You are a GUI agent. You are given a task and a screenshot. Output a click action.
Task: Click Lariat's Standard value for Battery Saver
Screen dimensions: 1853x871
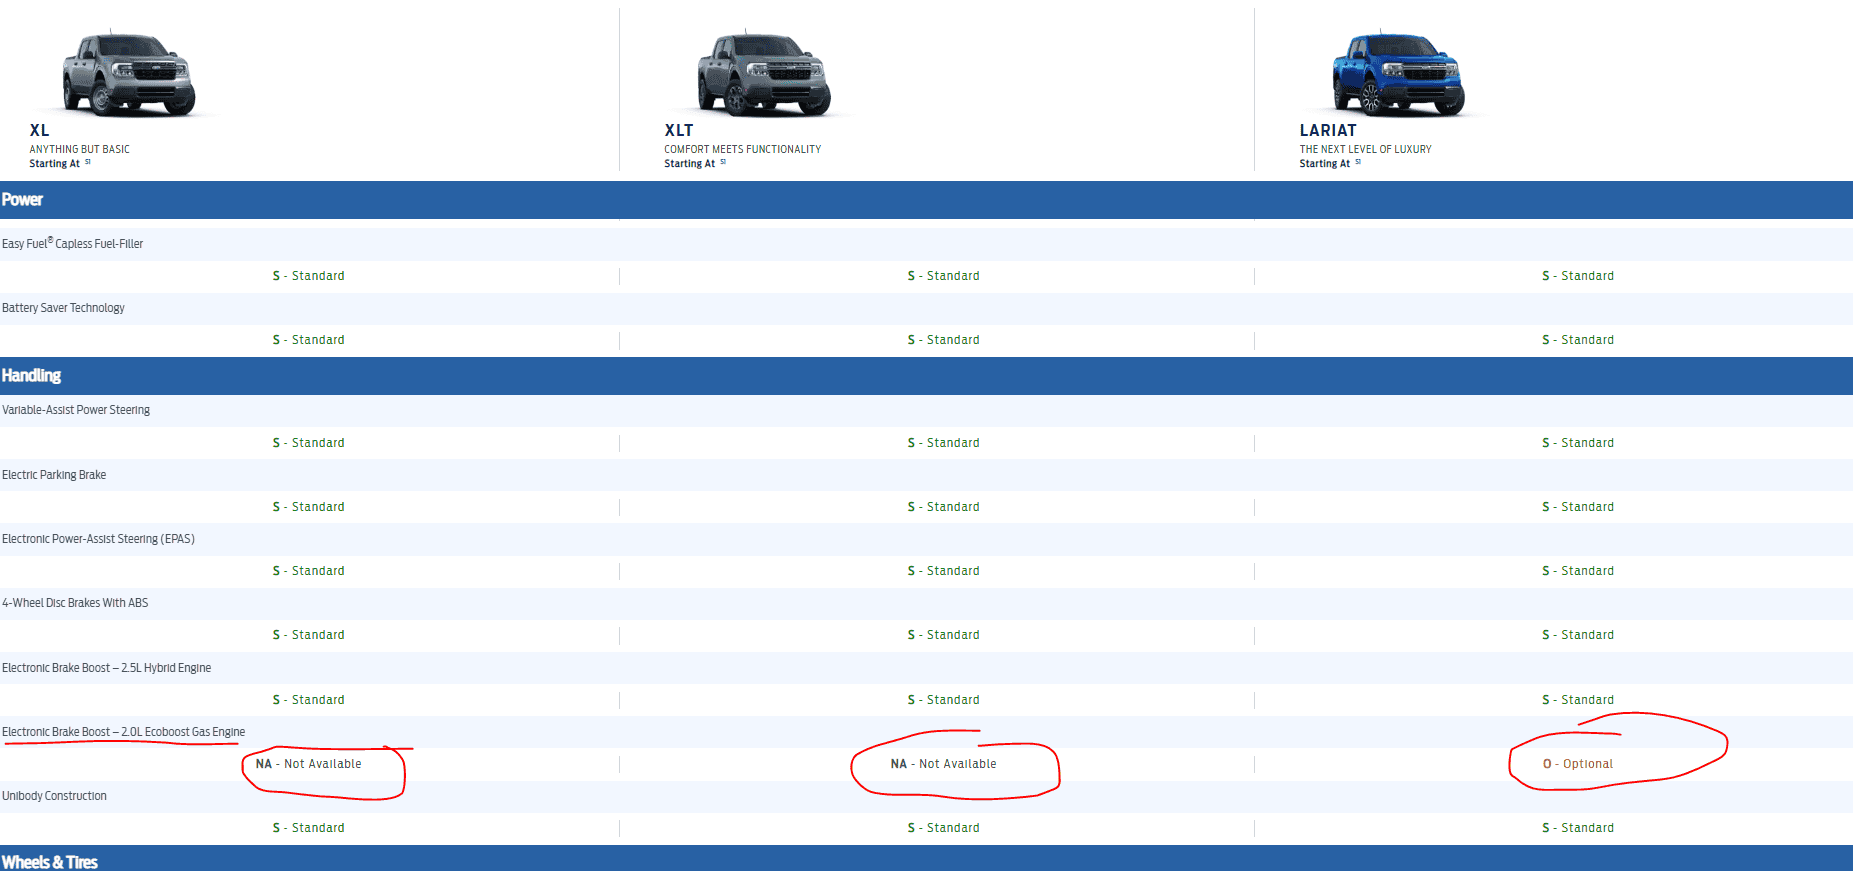1578,340
